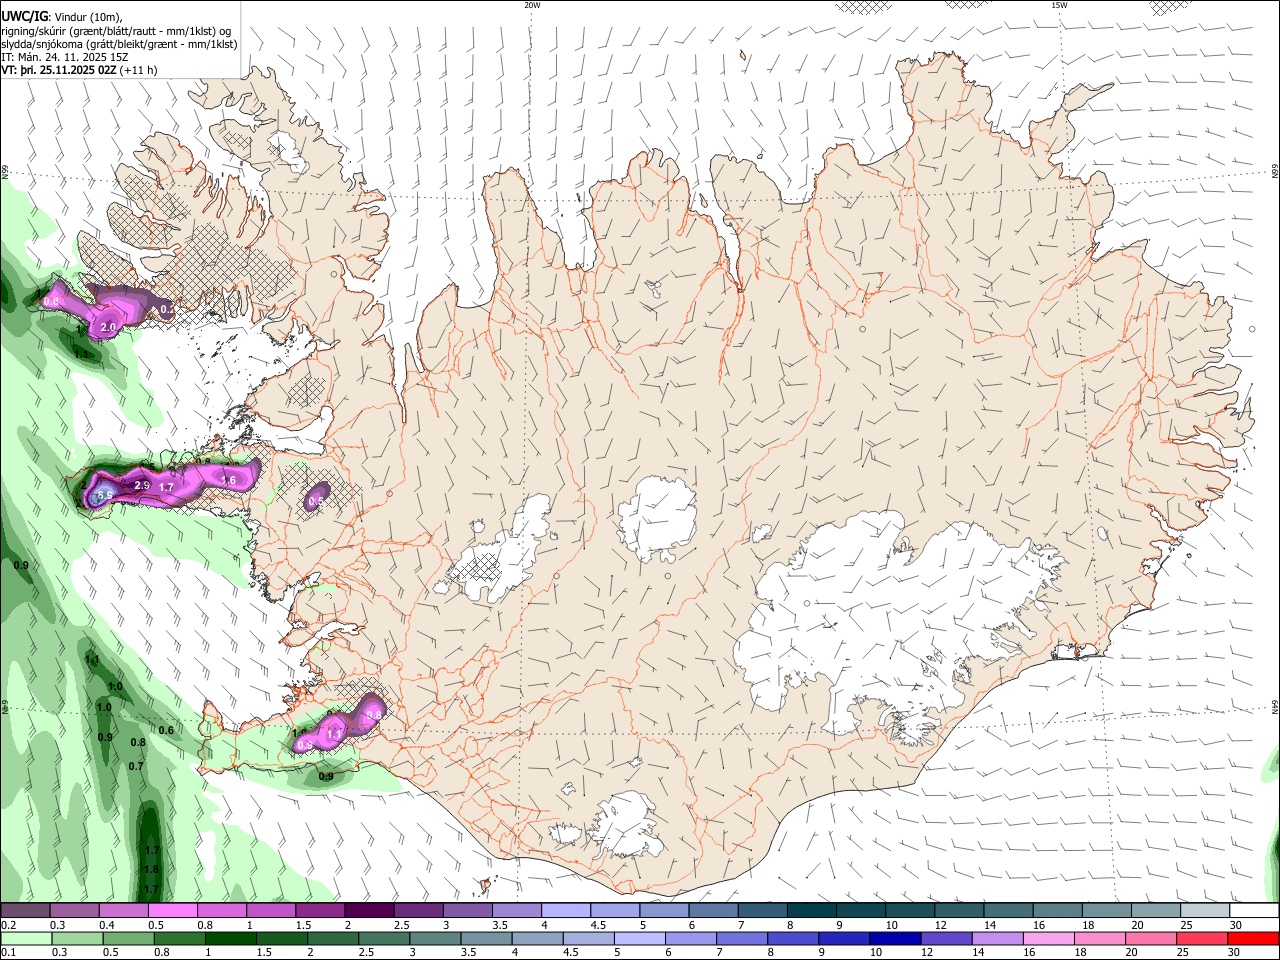This screenshot has height=960, width=1280.
Task: Click the 'Vindur (10m)' heading text
Action: coord(87,16)
